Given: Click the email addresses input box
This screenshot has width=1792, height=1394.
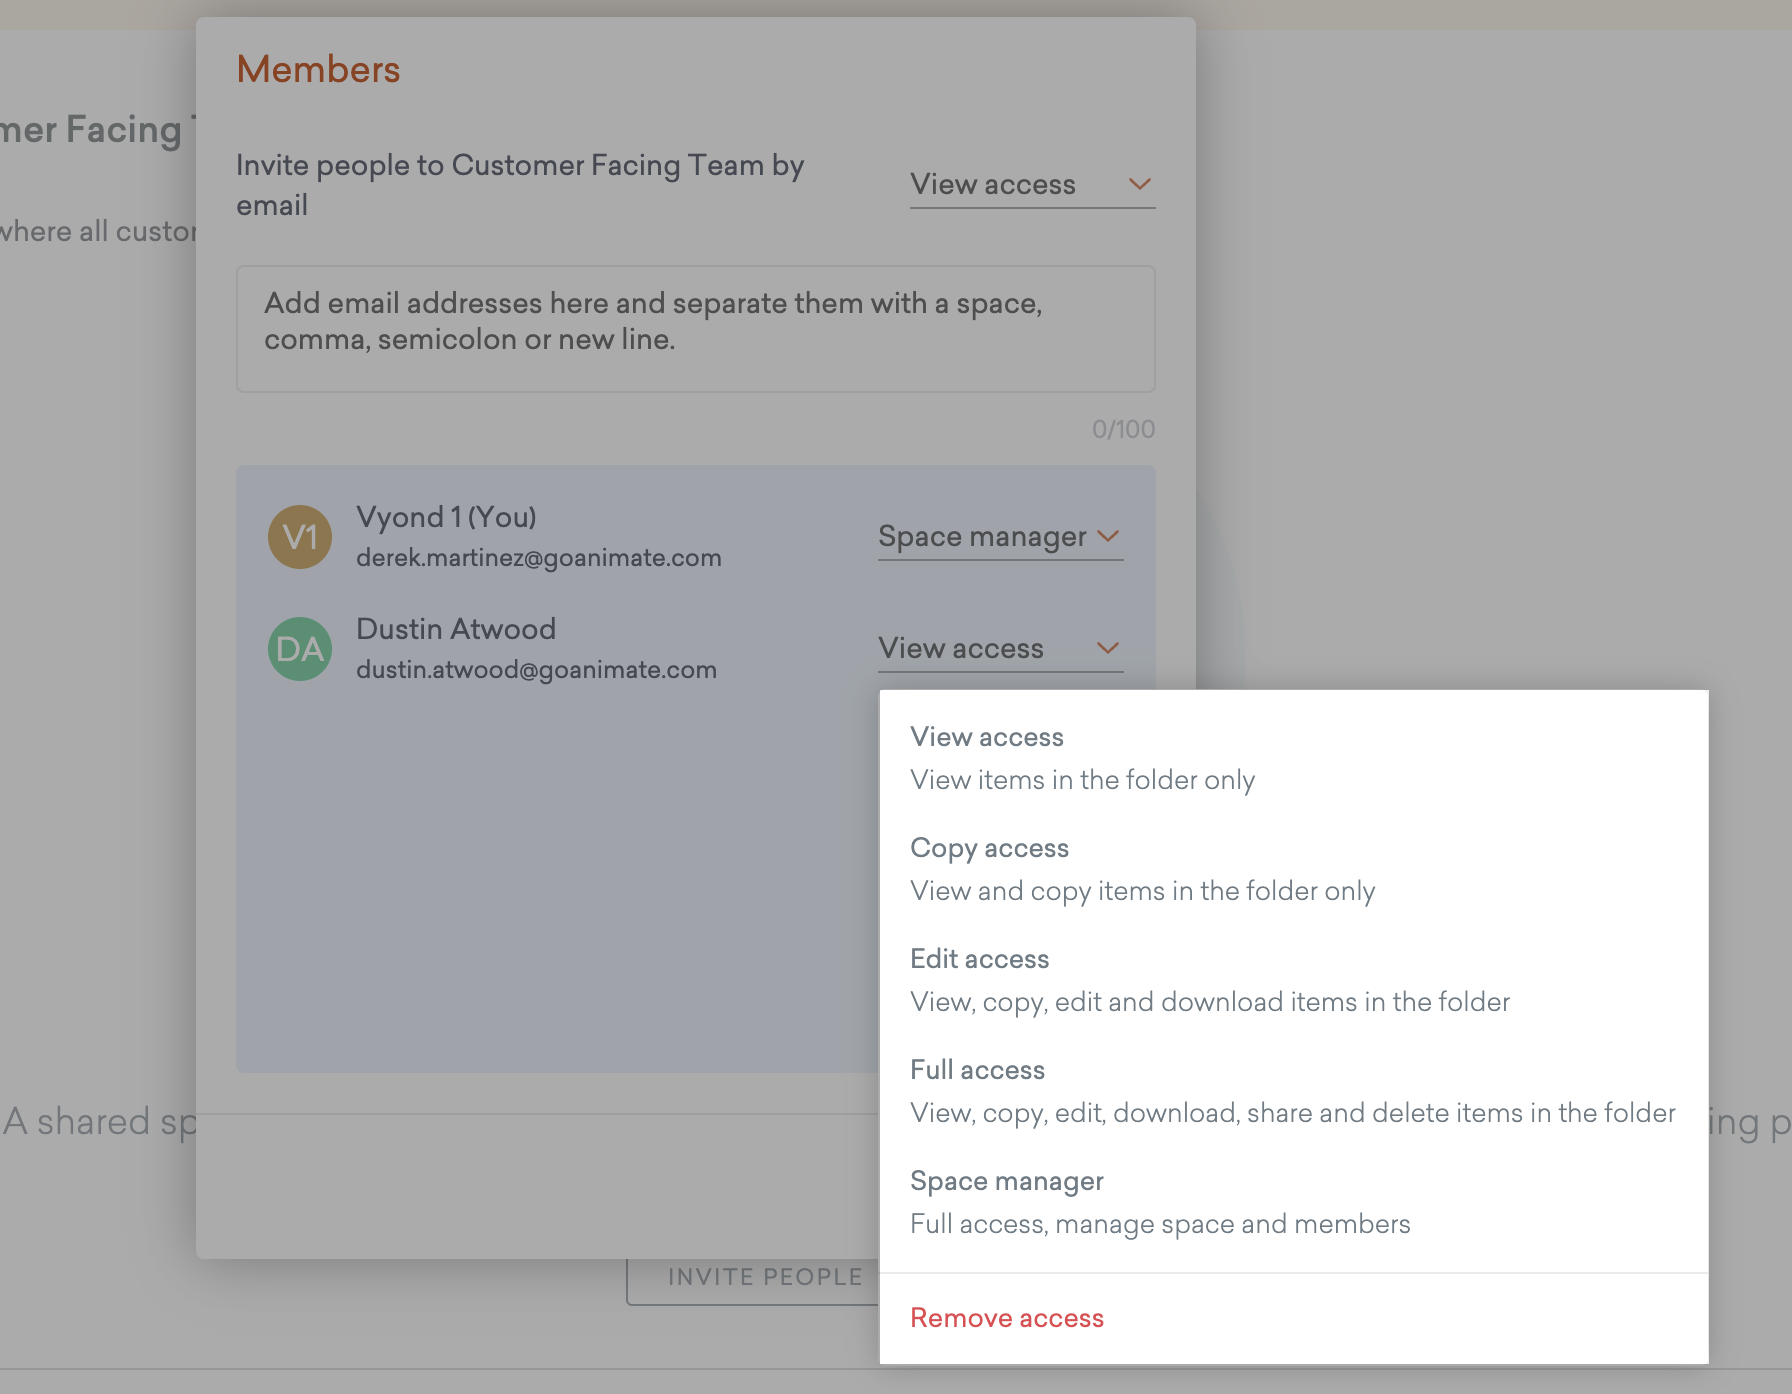Looking at the screenshot, I should point(695,329).
